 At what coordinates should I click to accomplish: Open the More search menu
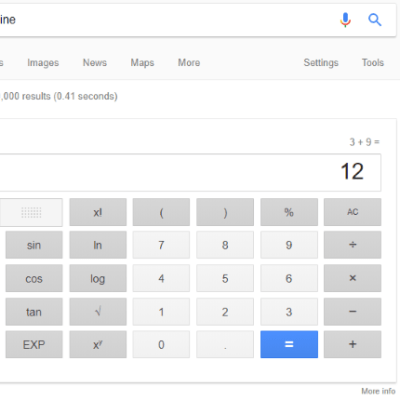pyautogui.click(x=189, y=63)
